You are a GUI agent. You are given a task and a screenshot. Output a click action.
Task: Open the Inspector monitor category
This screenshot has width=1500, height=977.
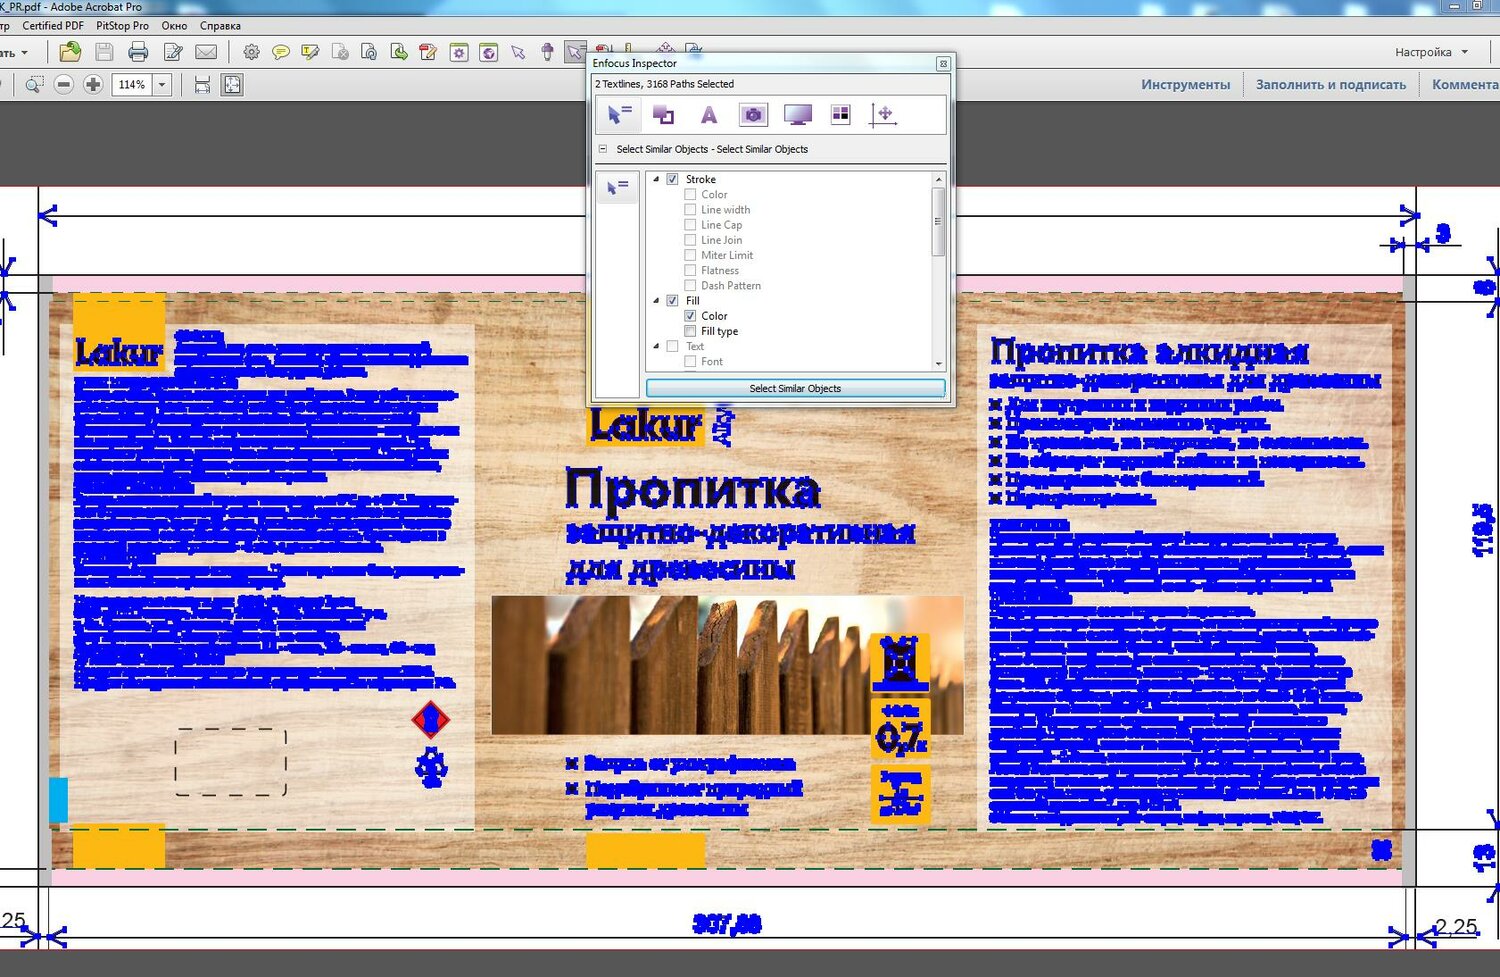click(x=798, y=115)
